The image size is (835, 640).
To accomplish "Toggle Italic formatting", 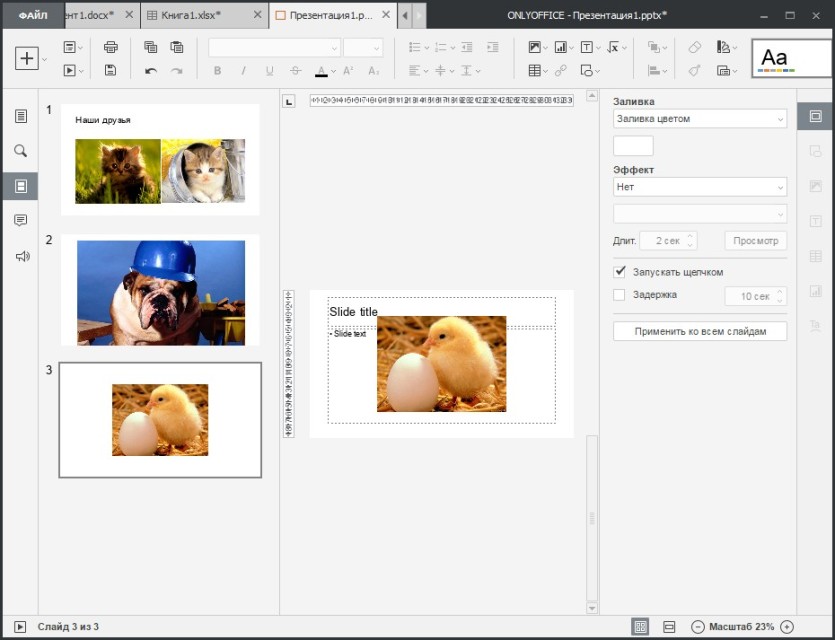I will coord(243,70).
